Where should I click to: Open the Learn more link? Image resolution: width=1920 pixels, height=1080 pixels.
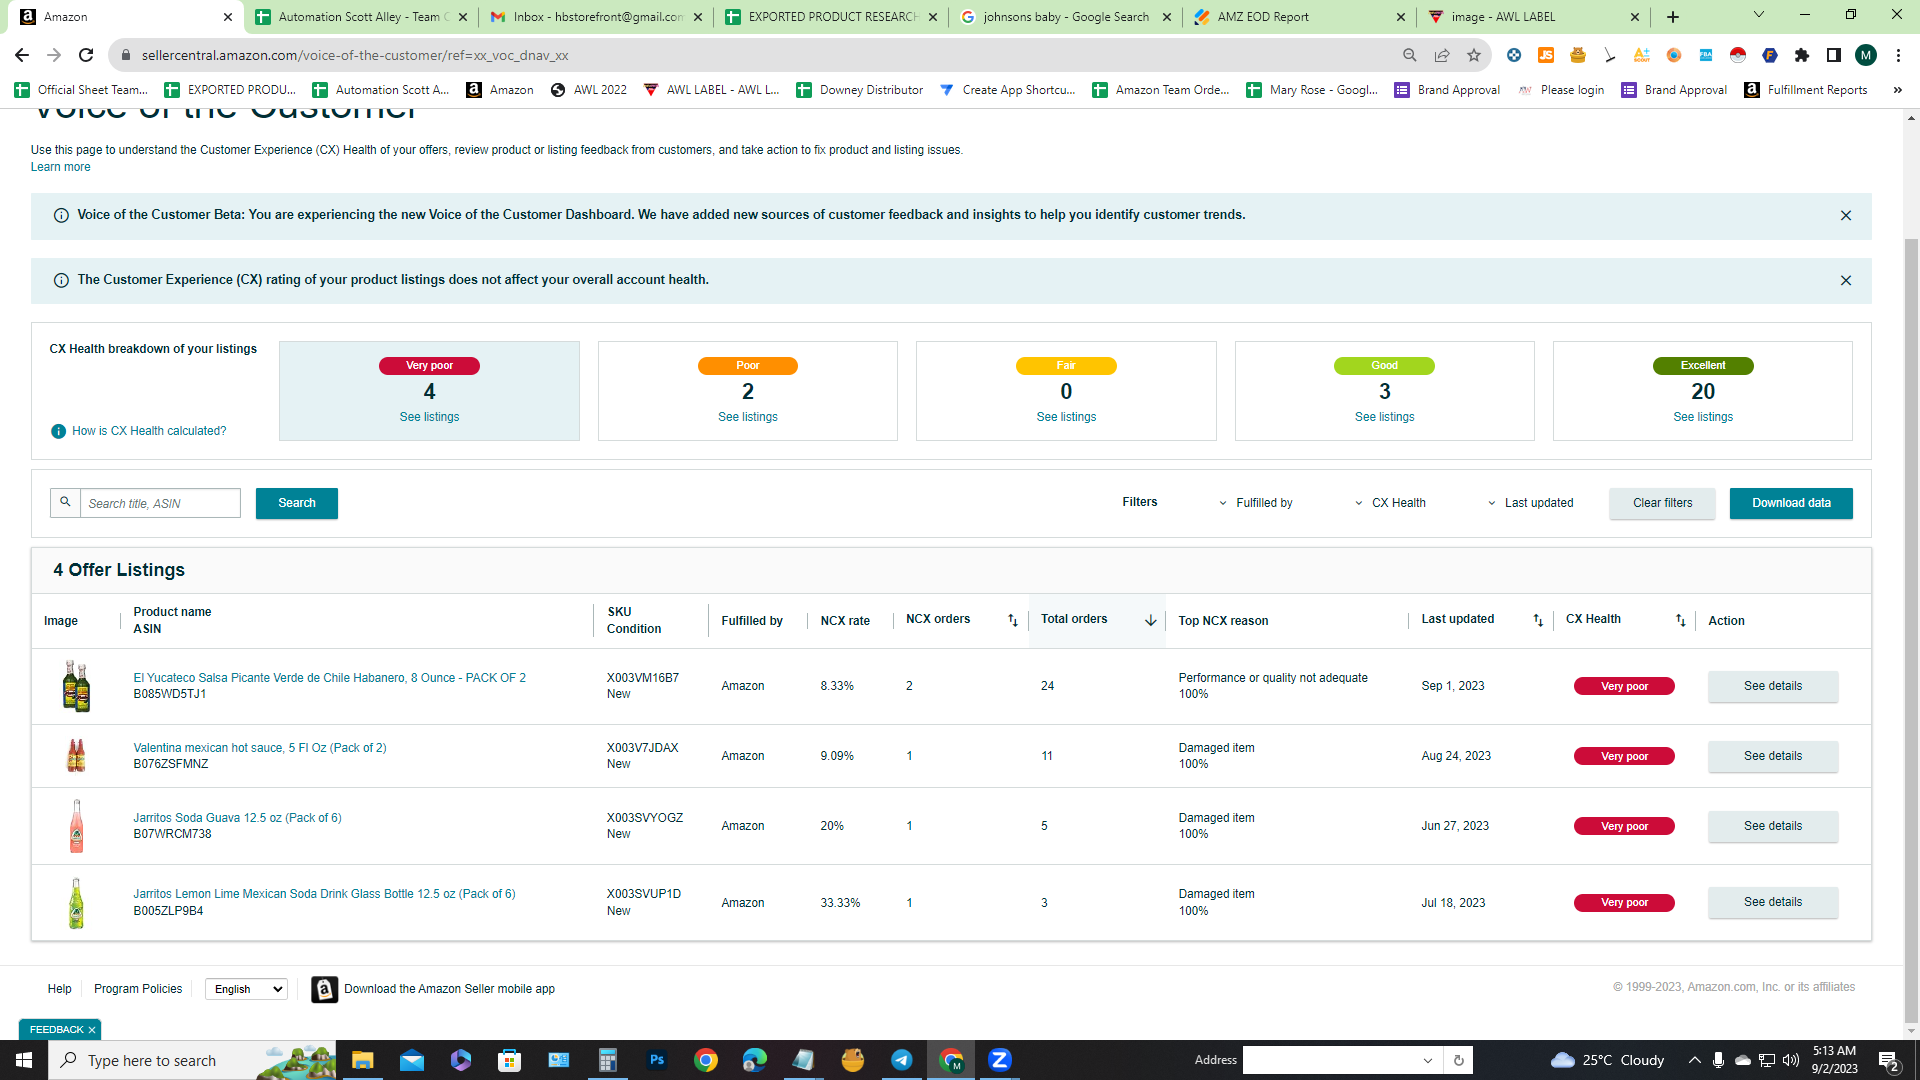60,167
